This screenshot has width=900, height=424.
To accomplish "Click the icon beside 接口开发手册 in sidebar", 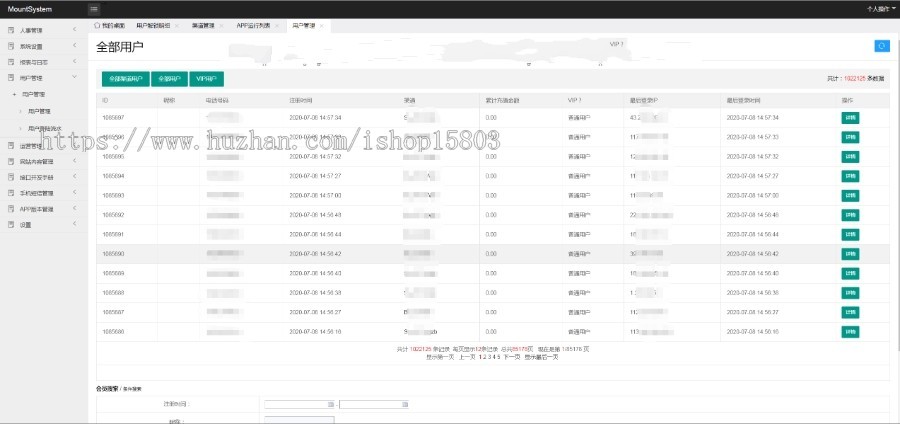I will 11,177.
